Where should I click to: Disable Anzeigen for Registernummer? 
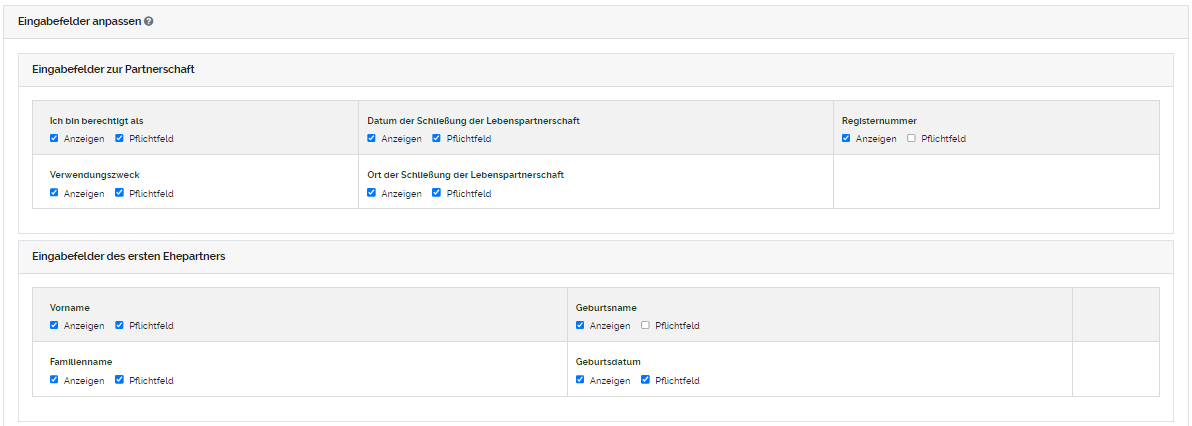(846, 138)
